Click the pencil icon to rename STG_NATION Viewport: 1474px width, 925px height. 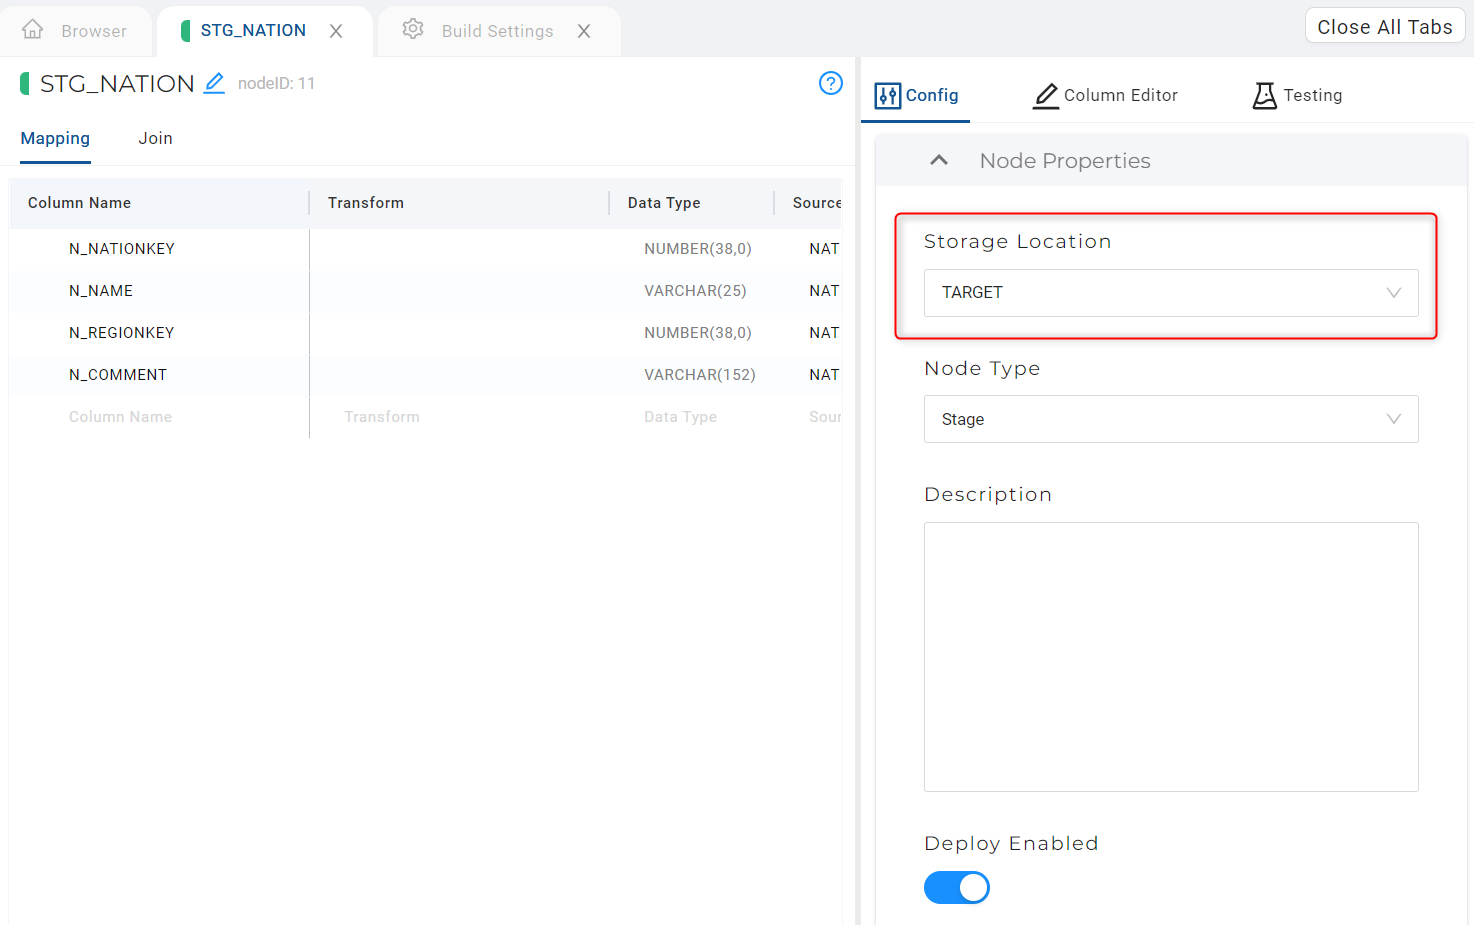point(214,84)
